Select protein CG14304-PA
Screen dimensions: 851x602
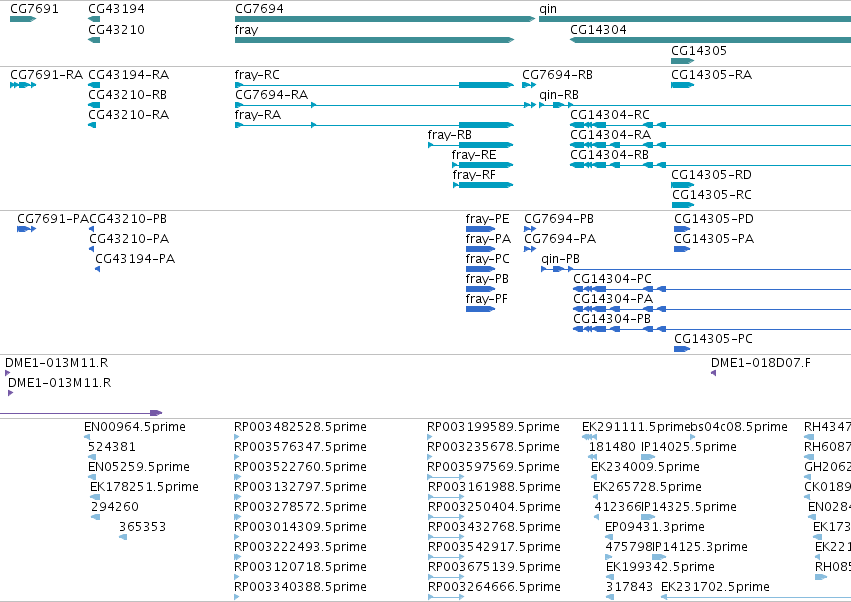pos(613,299)
